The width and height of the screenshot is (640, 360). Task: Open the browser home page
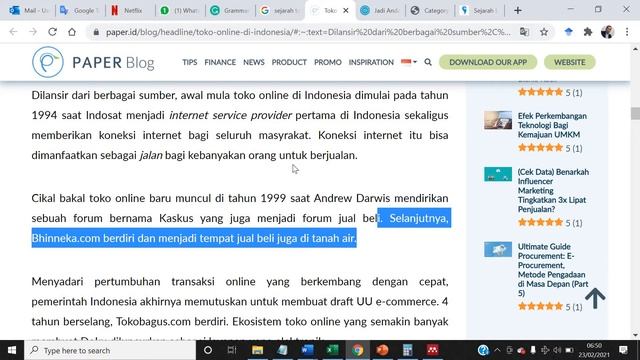tap(72, 32)
